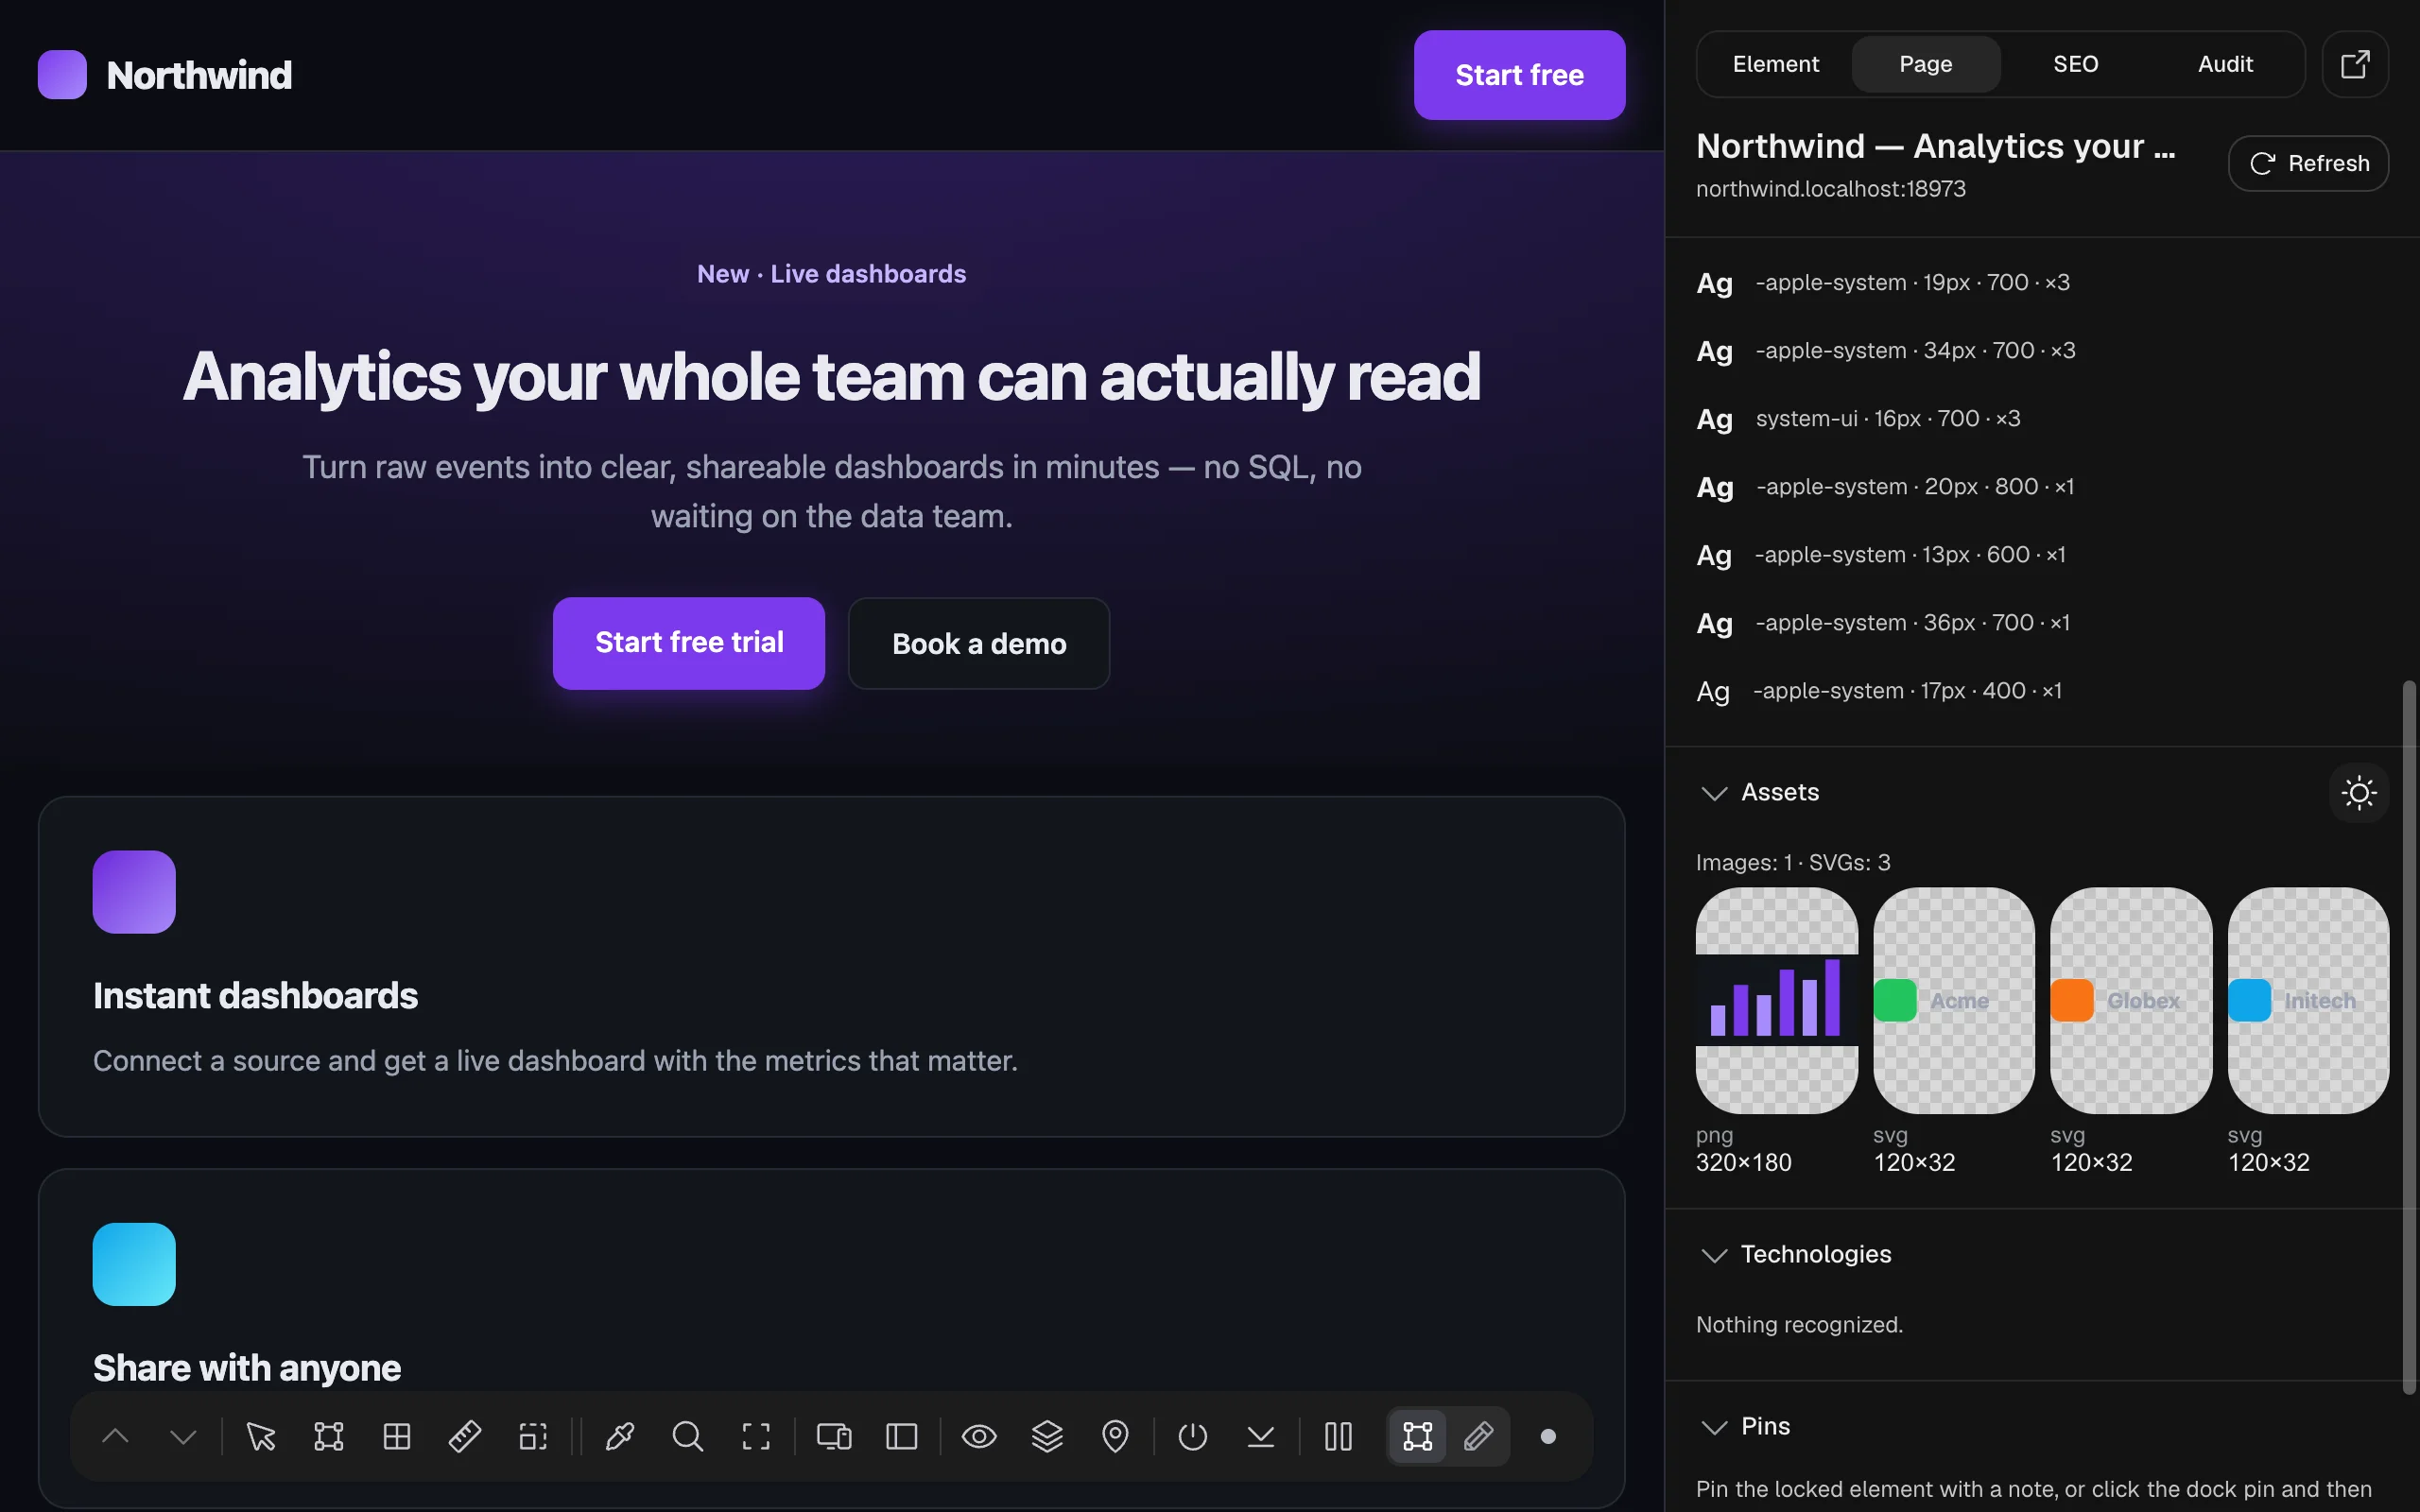Click the Book a demo button

[979, 643]
